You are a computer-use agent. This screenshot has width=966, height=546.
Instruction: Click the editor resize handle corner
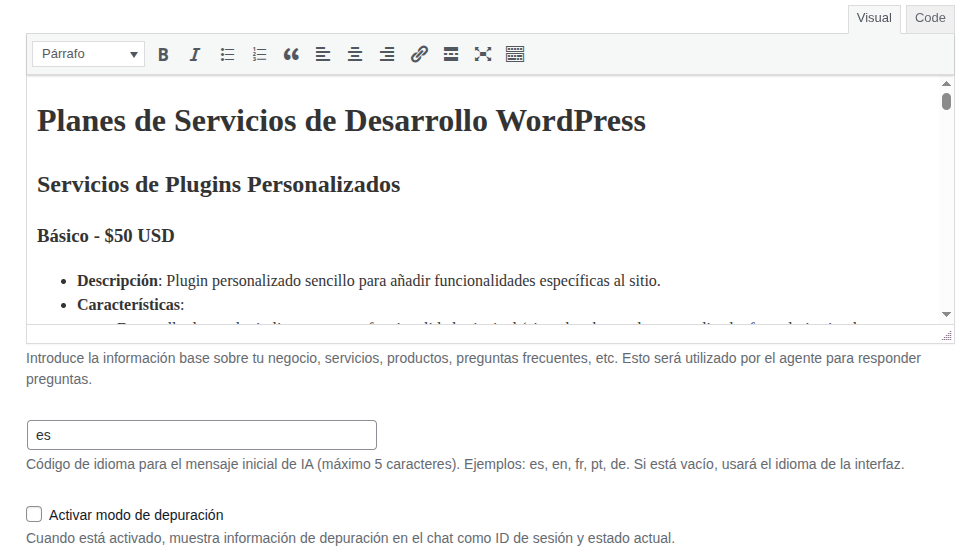coord(946,335)
